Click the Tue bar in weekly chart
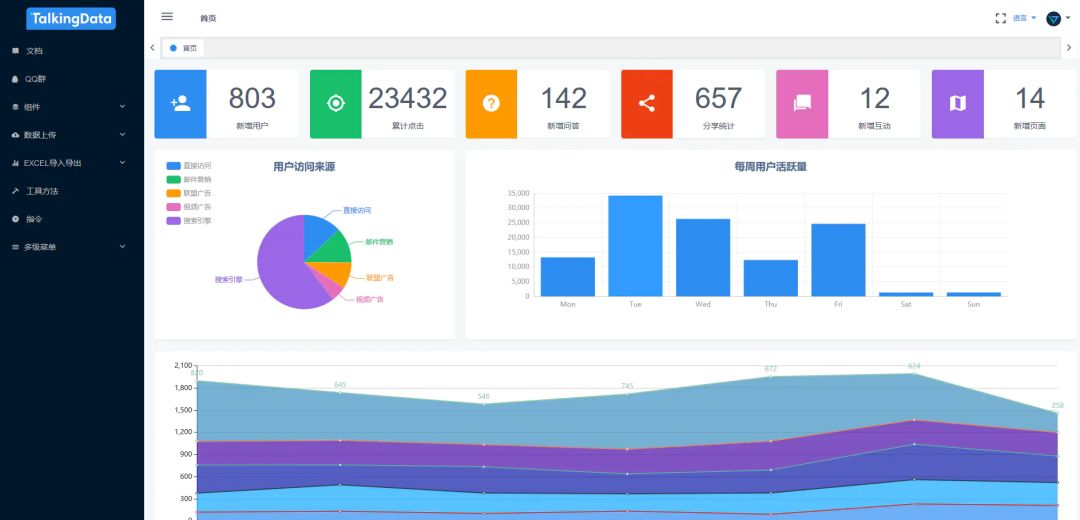 pos(635,246)
